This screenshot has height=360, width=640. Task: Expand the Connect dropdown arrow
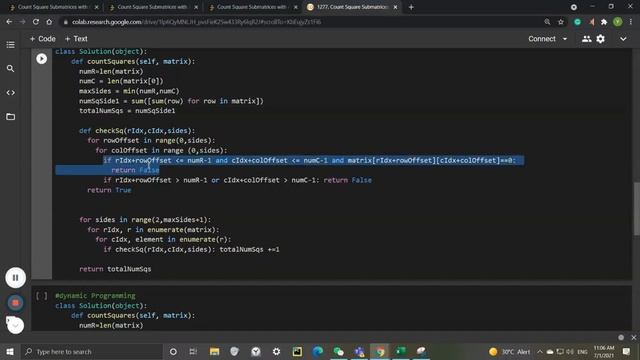click(x=565, y=39)
